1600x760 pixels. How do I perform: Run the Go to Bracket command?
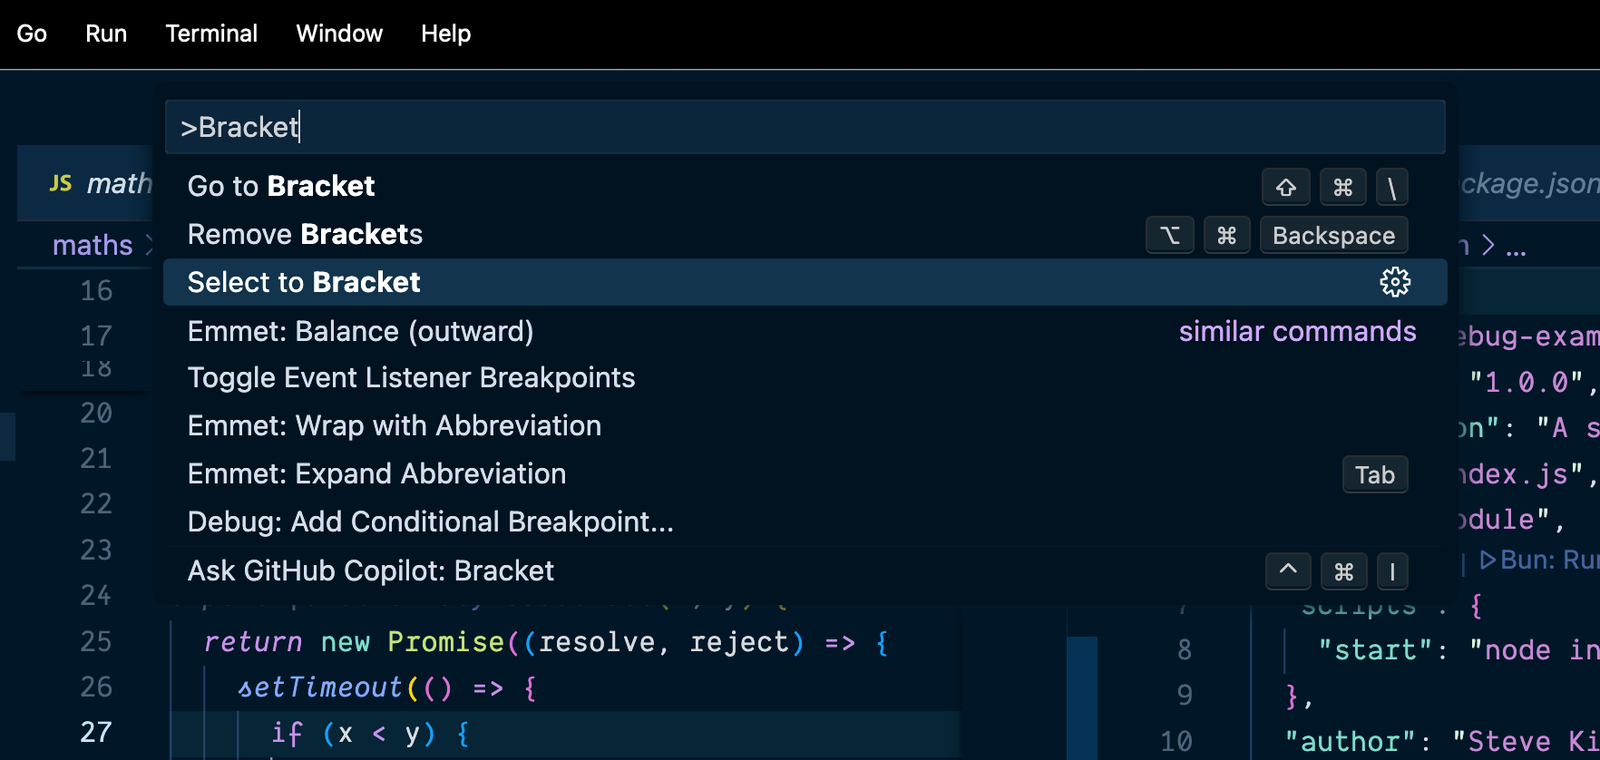coord(281,186)
